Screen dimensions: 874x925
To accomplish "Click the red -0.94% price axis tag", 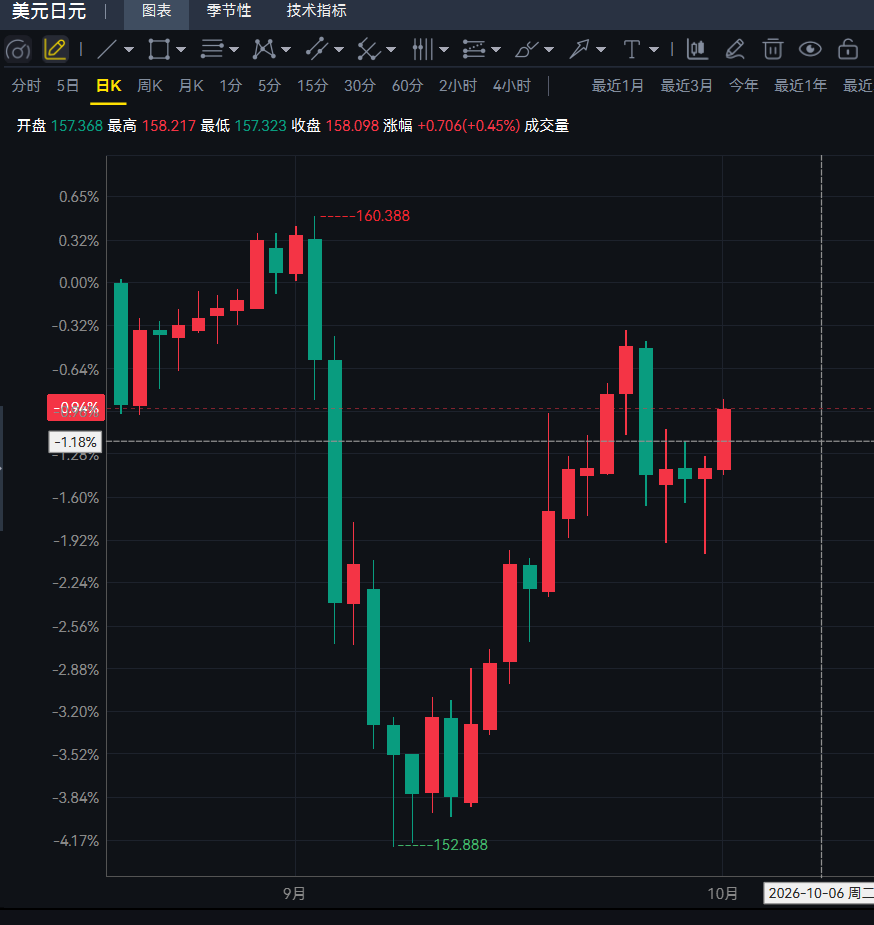I will (x=76, y=408).
